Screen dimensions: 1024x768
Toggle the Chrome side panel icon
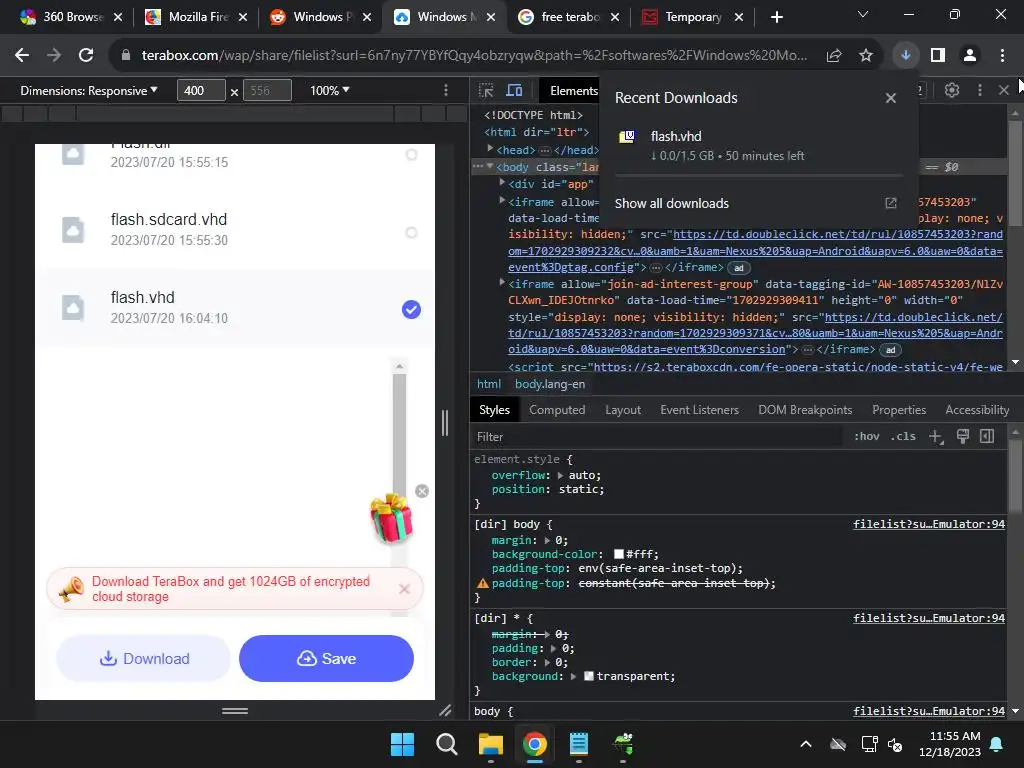[938, 56]
